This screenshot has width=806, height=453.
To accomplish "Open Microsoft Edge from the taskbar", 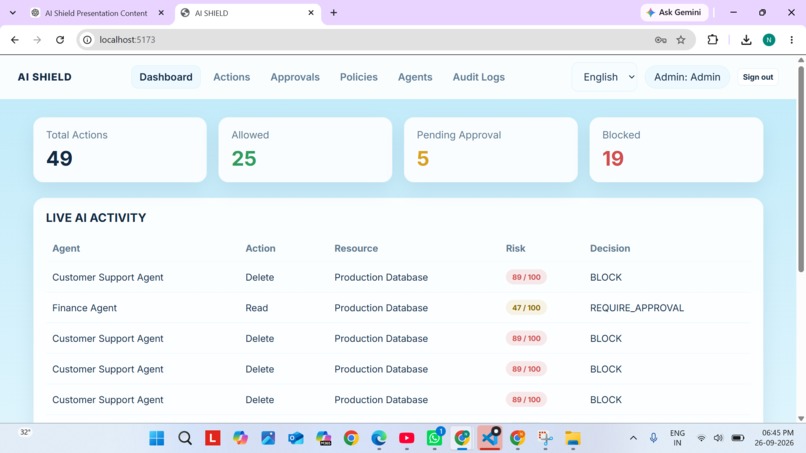I will [379, 438].
